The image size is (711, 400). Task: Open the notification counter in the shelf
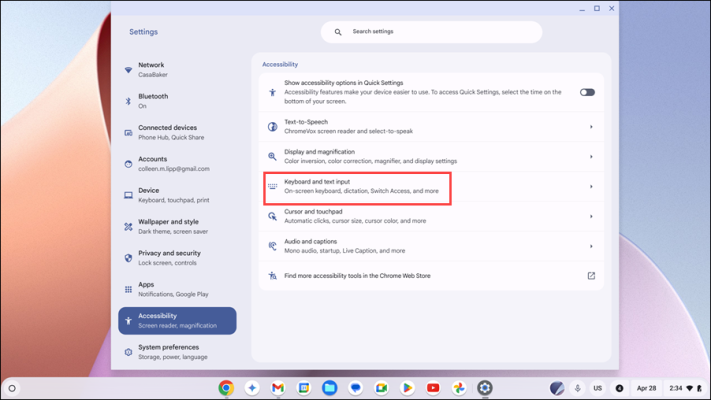click(x=619, y=388)
